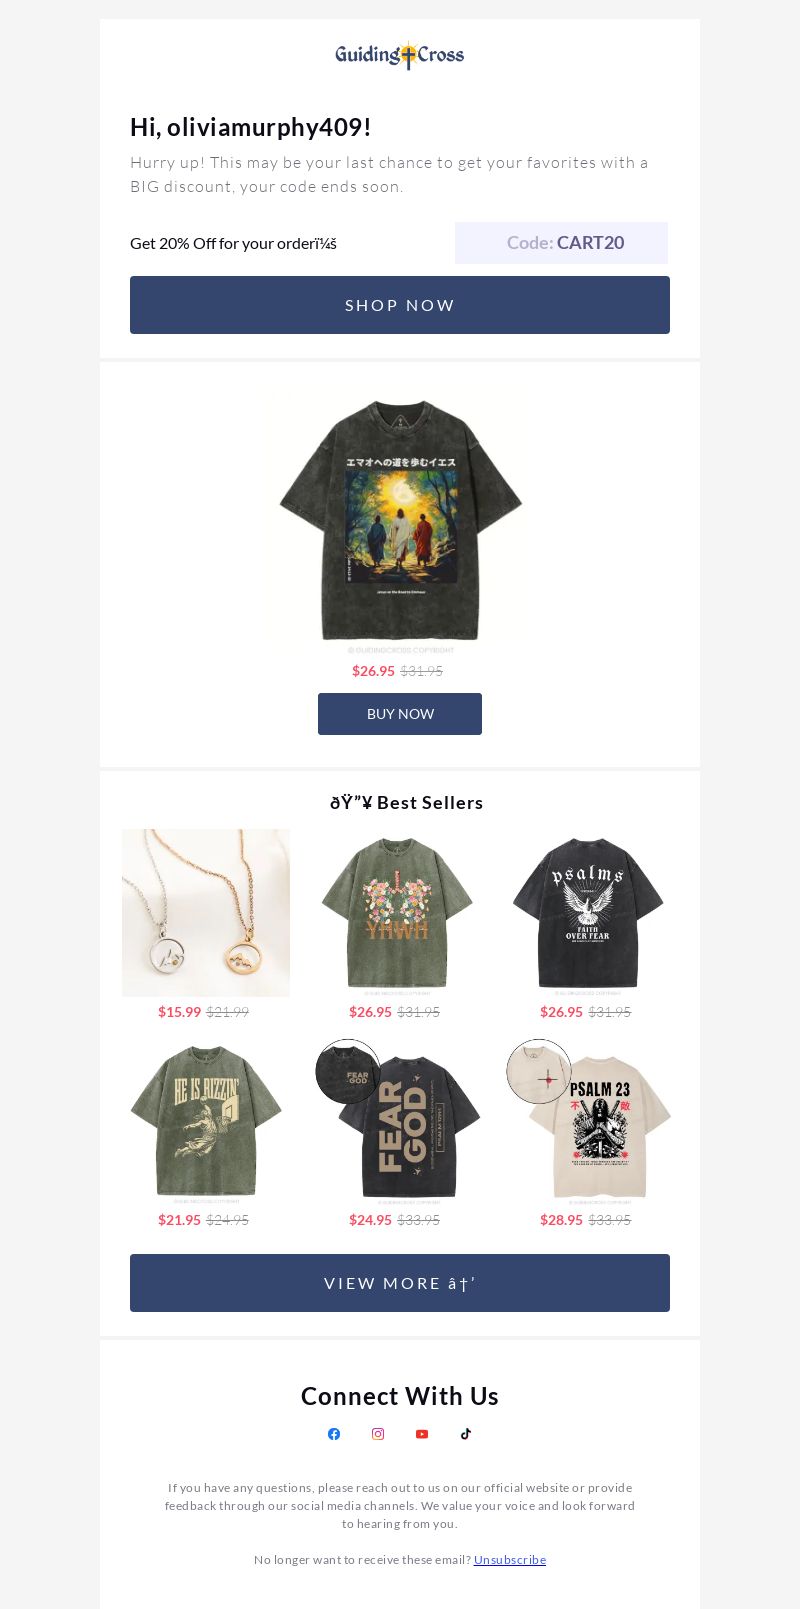Open the Facebook social icon

click(334, 1434)
